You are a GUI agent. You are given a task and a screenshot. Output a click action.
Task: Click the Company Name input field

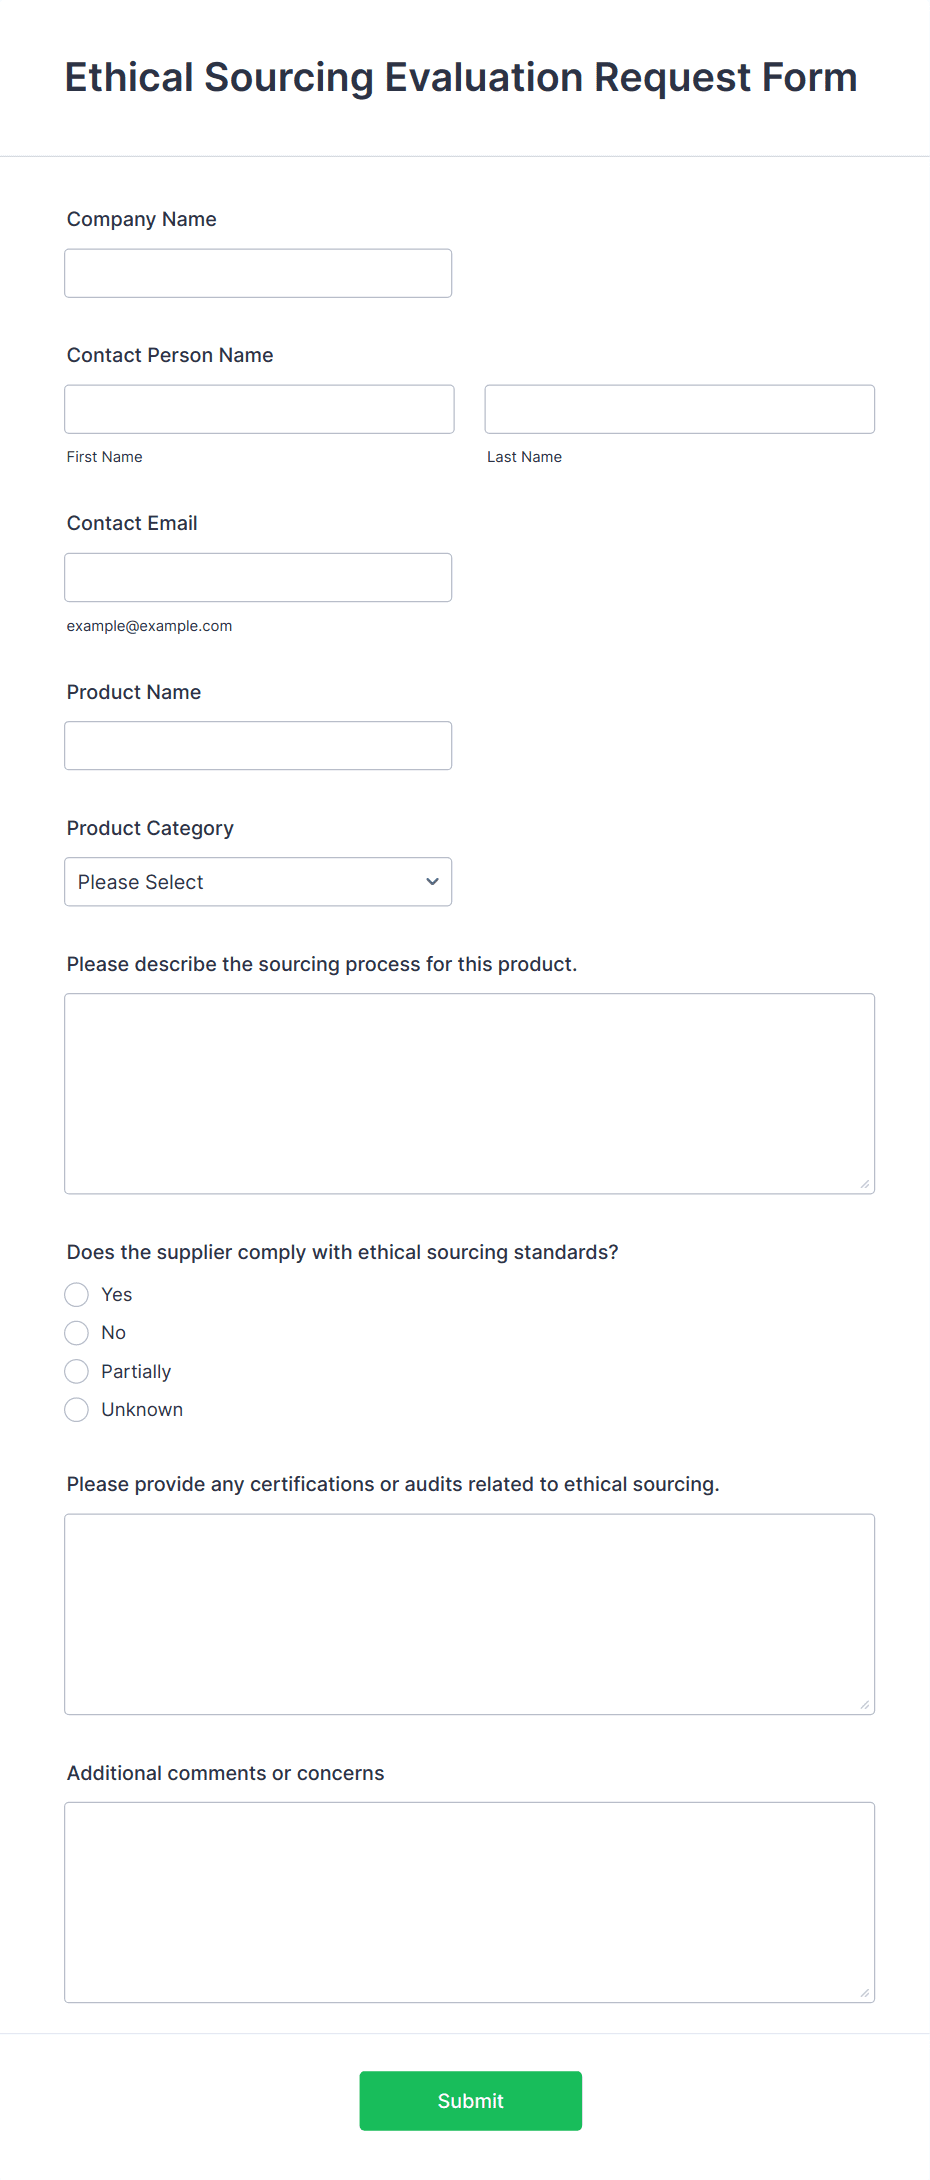[258, 273]
